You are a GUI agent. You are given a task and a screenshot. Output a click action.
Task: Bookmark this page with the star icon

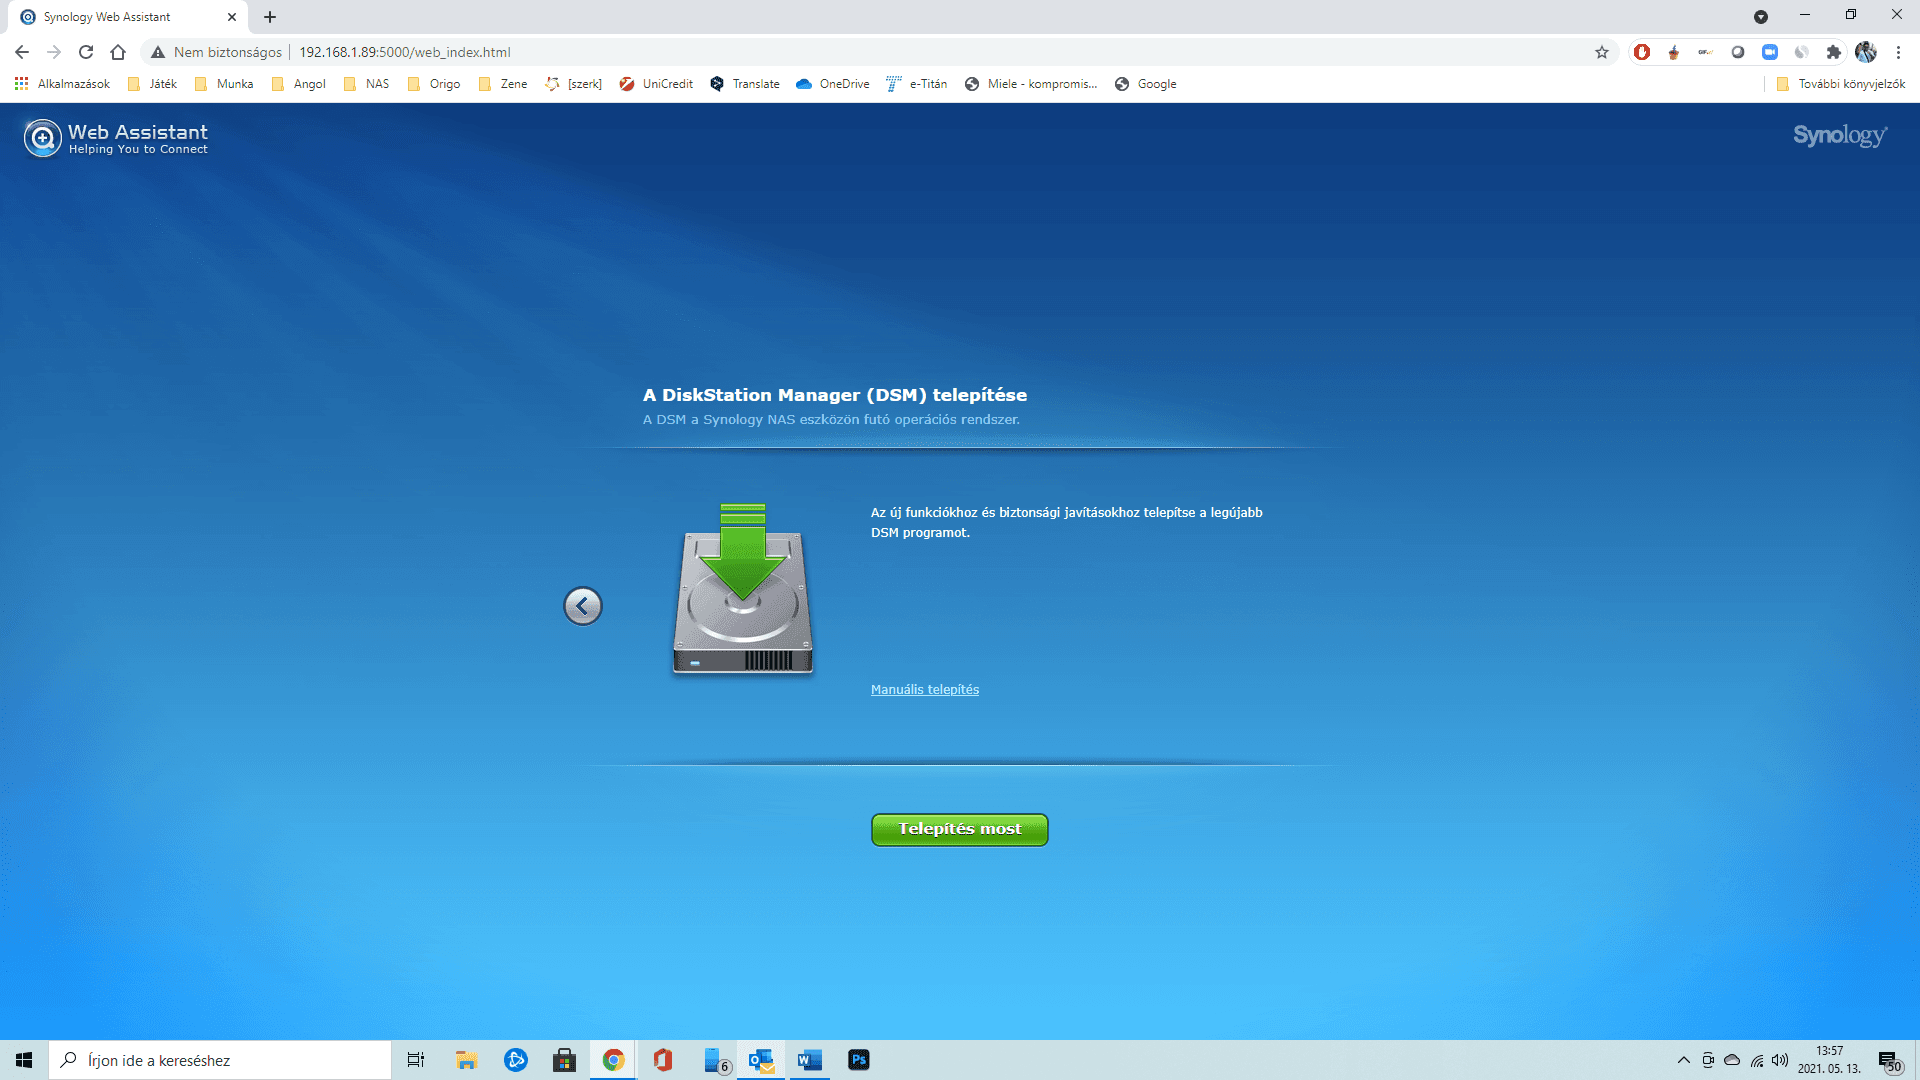point(1602,52)
